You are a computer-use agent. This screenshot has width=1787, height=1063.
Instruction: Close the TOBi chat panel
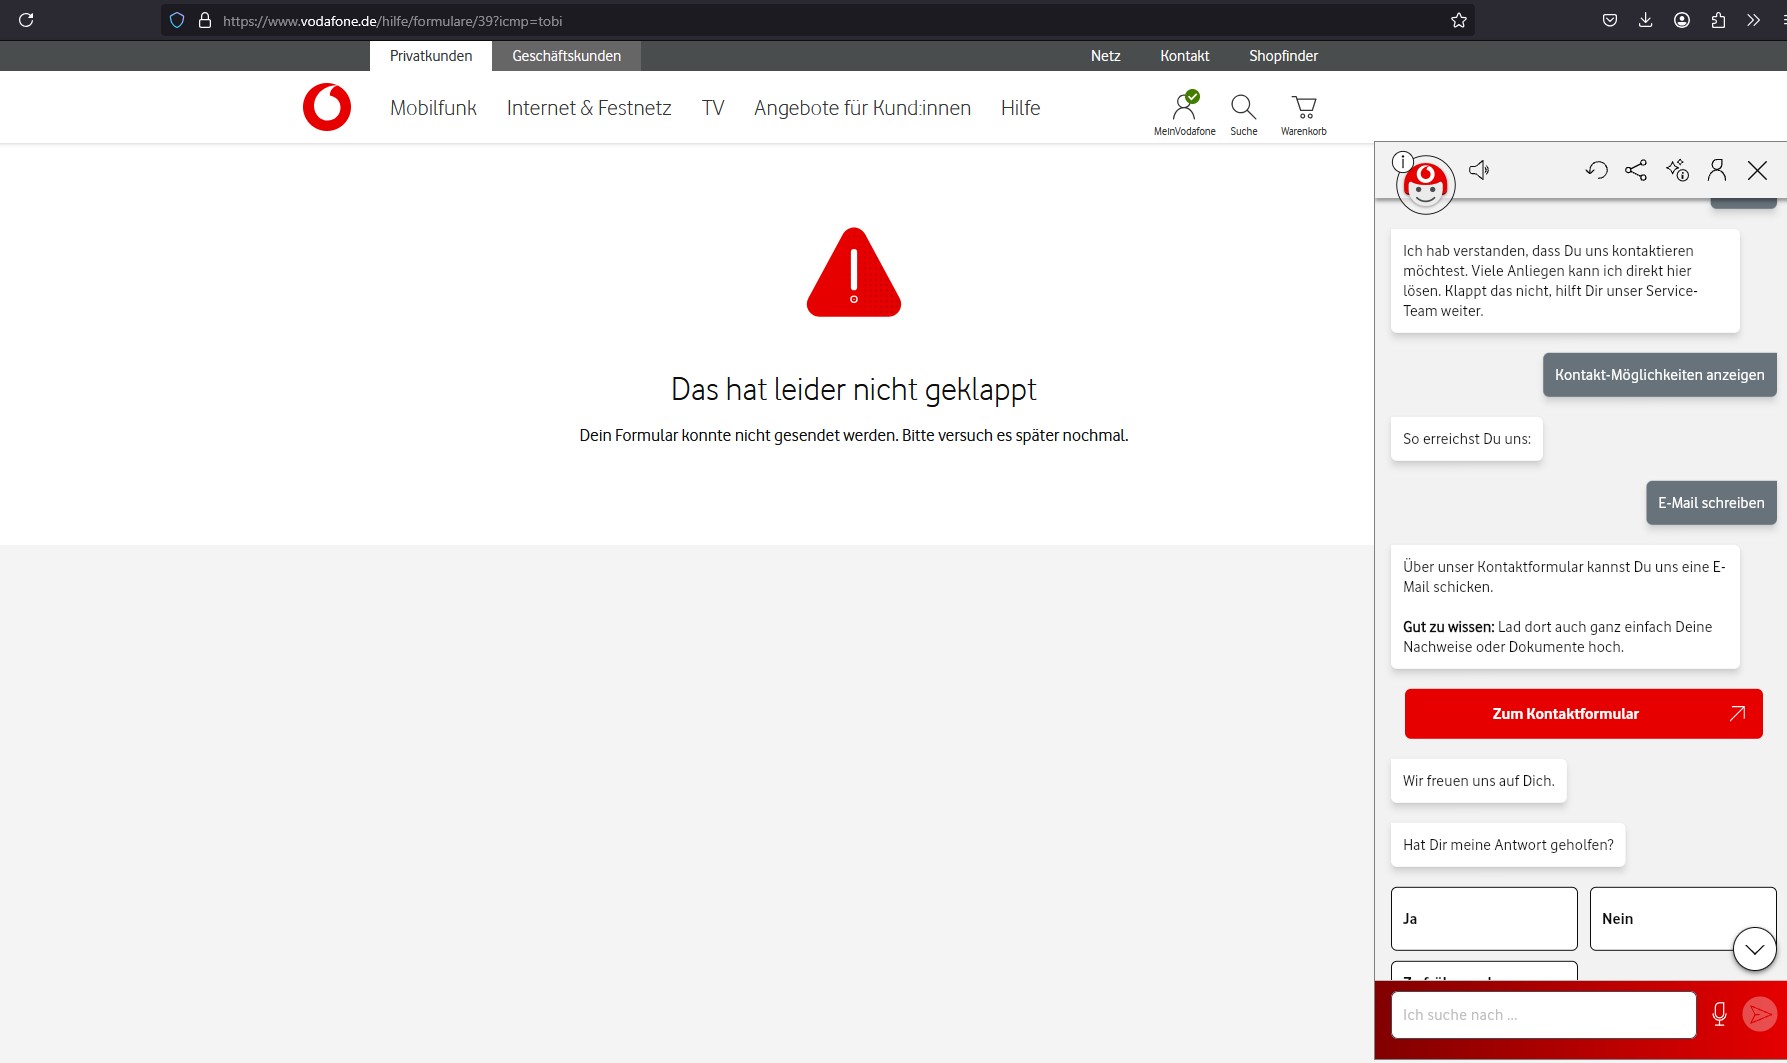1757,170
